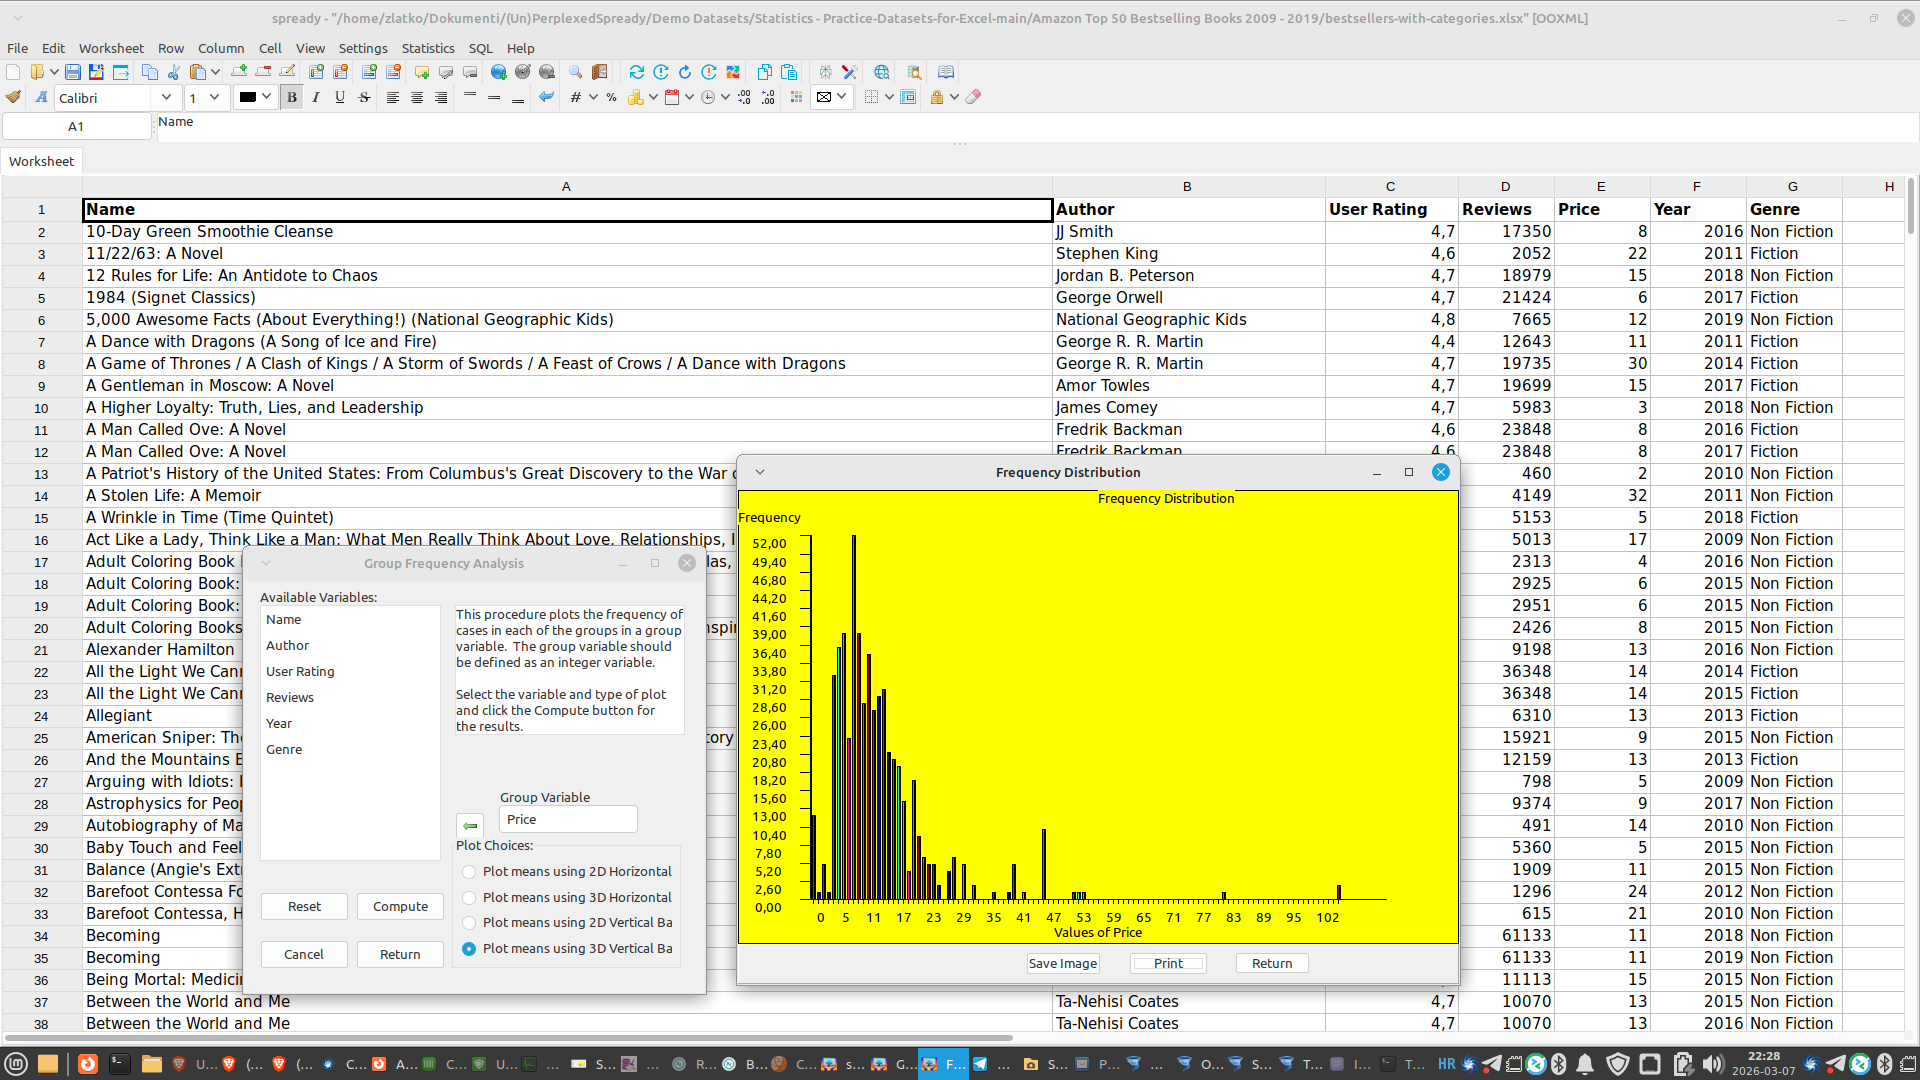Expand the font size dropdown
Viewport: 1920px width, 1080px height.
pyautogui.click(x=214, y=97)
